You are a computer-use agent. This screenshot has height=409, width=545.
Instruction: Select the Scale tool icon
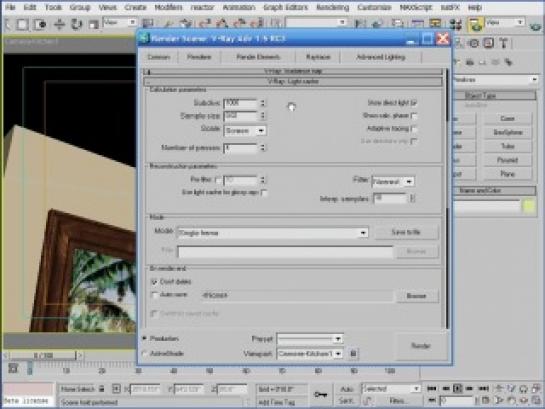click(x=93, y=24)
